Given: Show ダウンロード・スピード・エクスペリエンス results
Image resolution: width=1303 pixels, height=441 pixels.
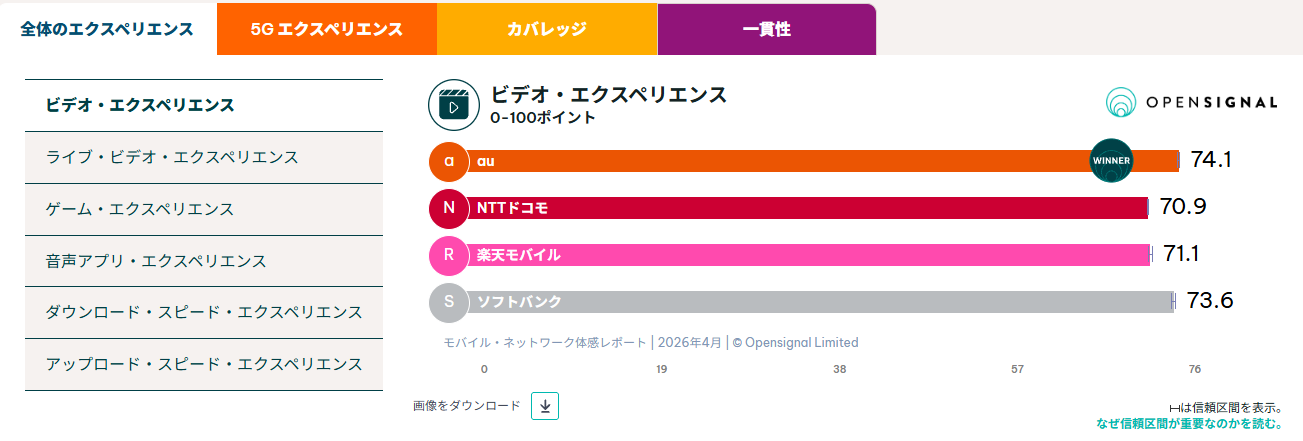Looking at the screenshot, I should pos(203,313).
